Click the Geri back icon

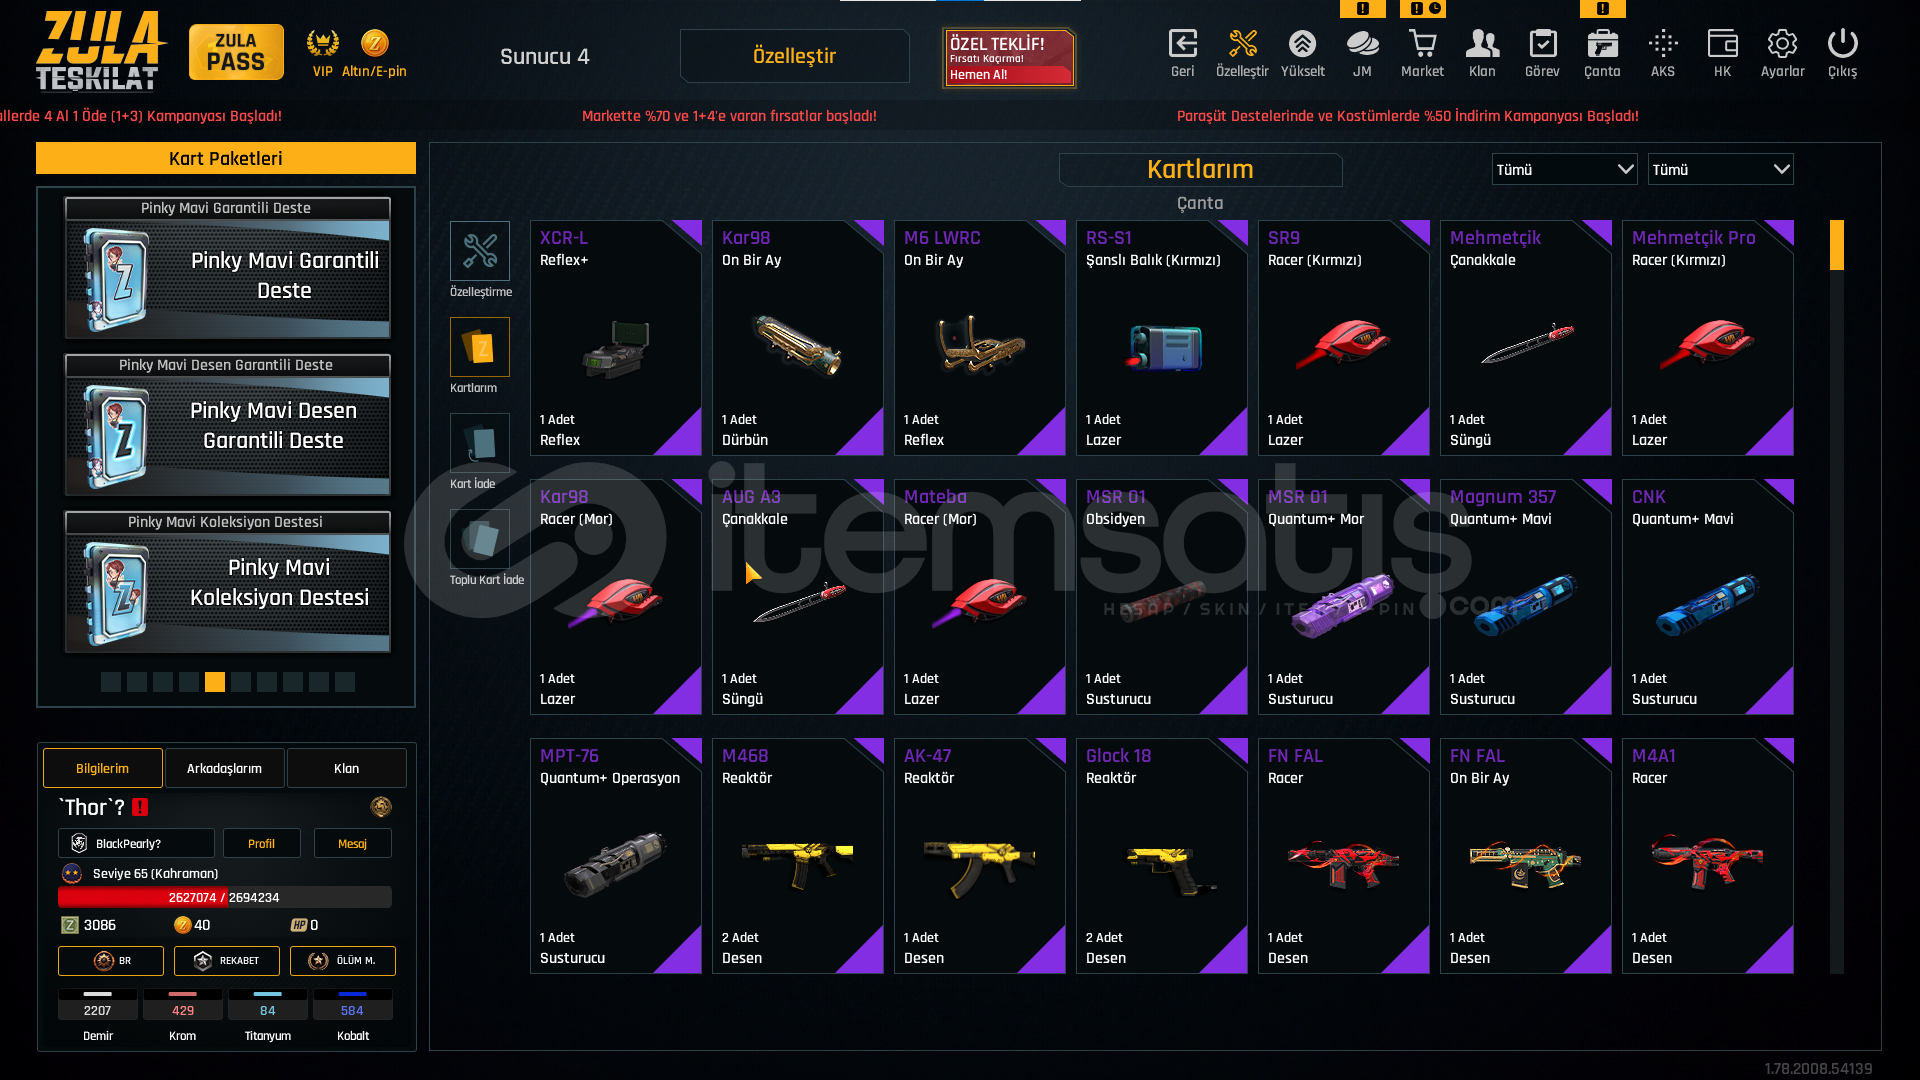coord(1183,53)
